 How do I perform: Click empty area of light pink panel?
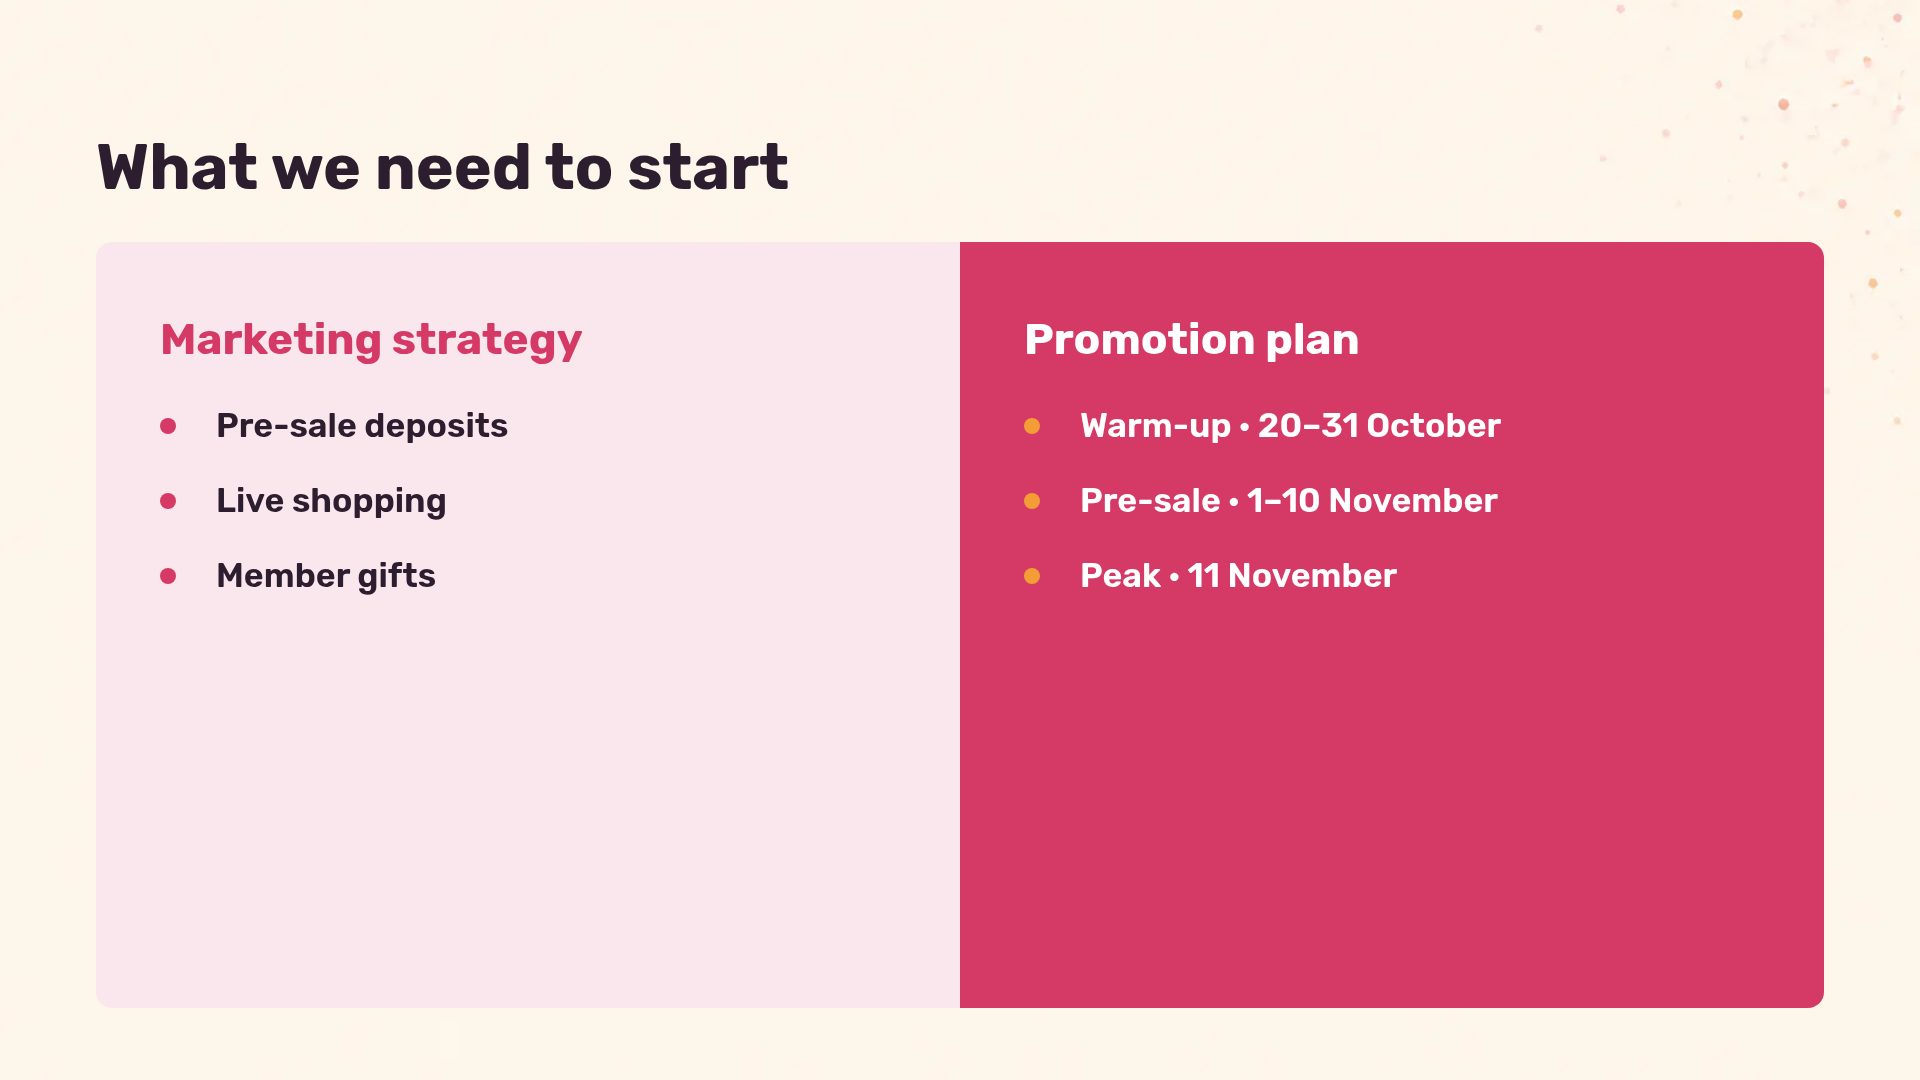pos(528,800)
